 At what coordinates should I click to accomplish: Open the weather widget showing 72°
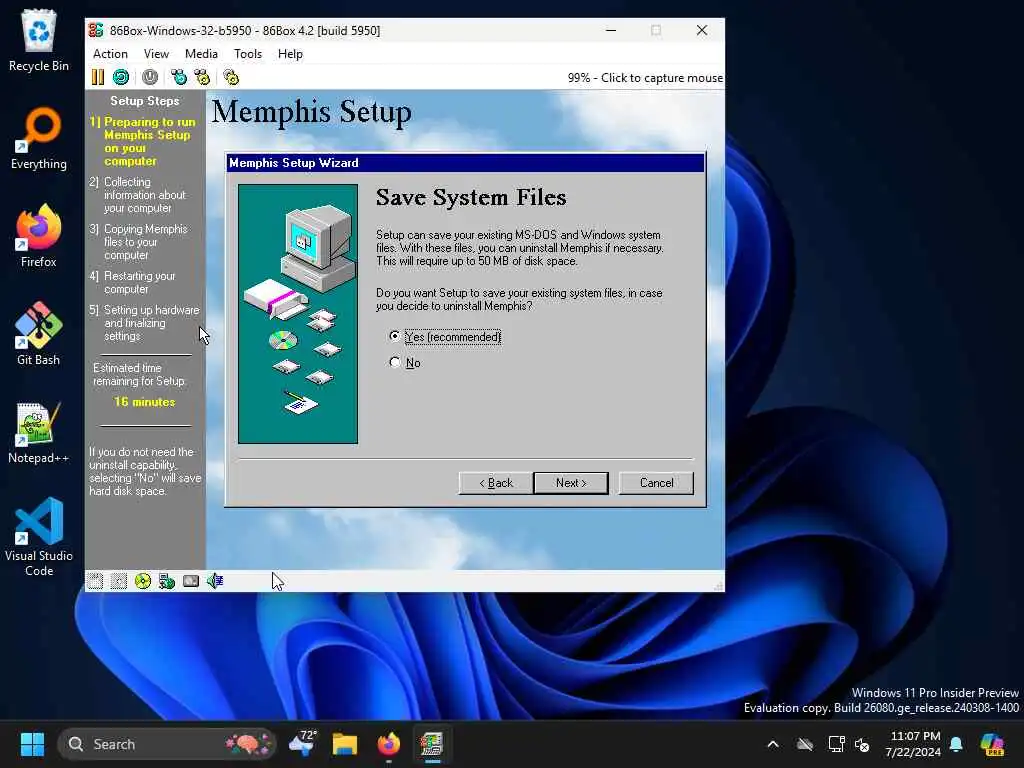tap(303, 744)
